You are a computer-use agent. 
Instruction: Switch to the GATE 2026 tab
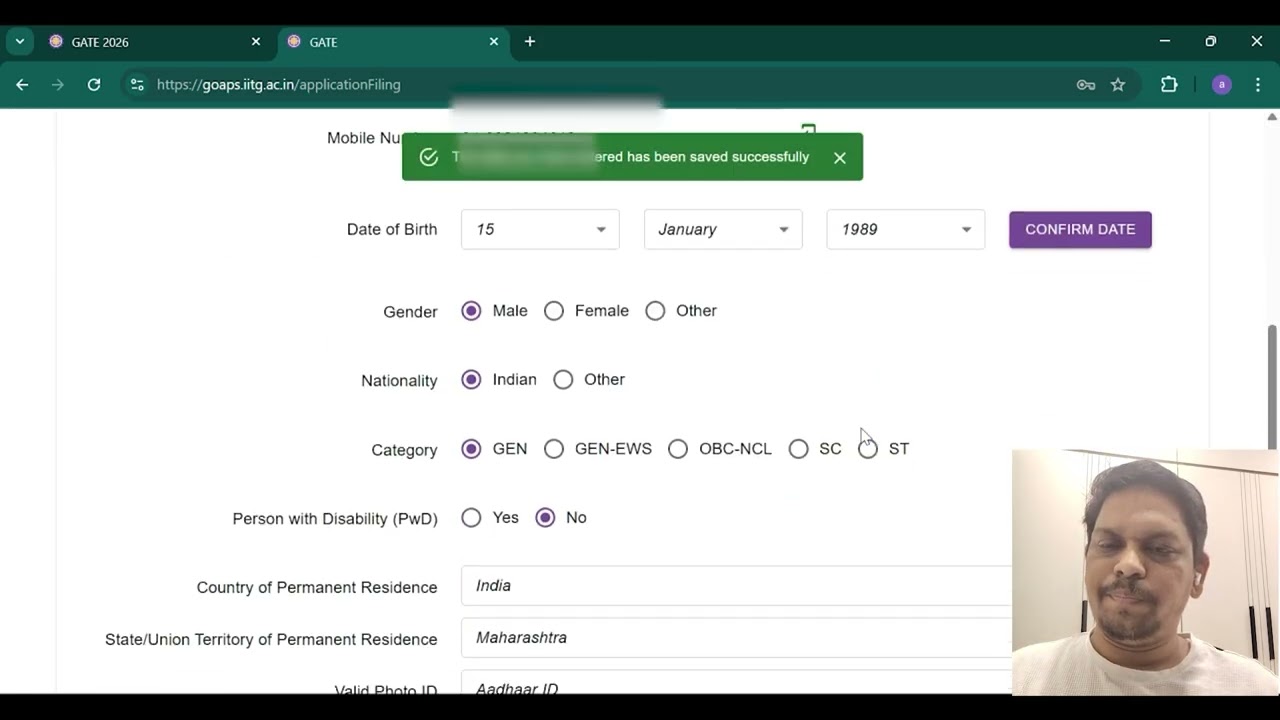[155, 42]
